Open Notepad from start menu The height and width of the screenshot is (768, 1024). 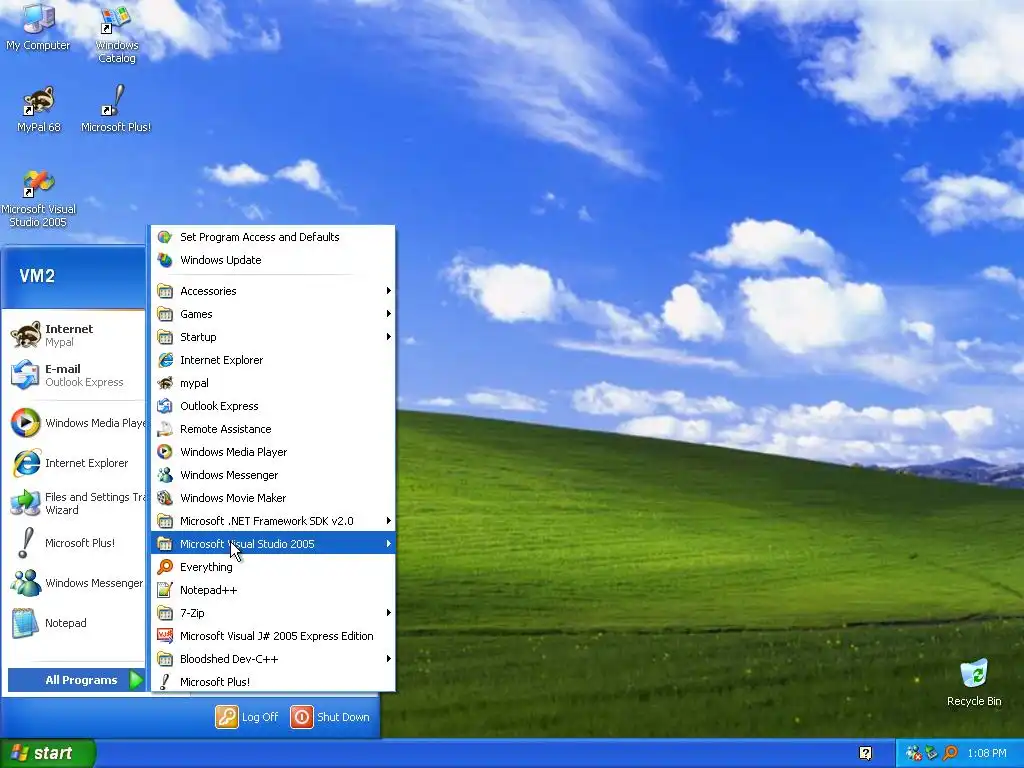tap(73, 622)
